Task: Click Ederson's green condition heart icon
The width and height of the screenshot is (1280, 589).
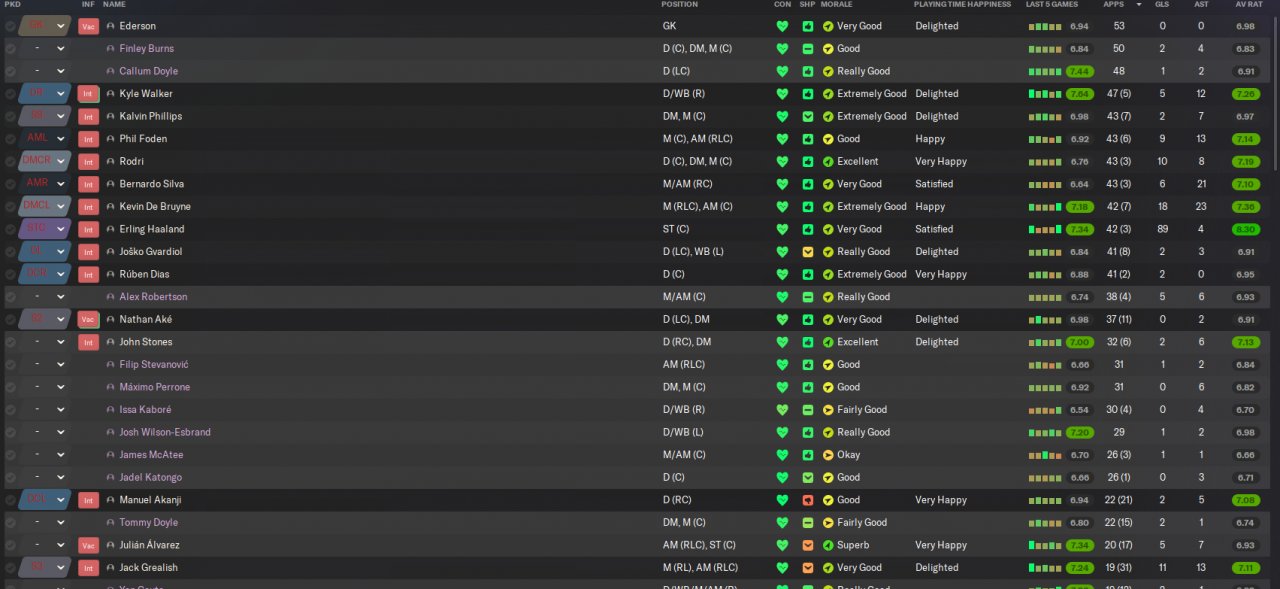Action: coord(782,26)
